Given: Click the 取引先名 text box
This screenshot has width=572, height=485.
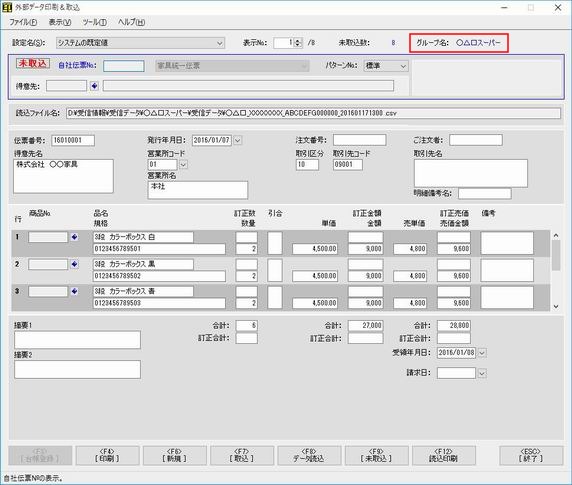Looking at the screenshot, I should 471,173.
